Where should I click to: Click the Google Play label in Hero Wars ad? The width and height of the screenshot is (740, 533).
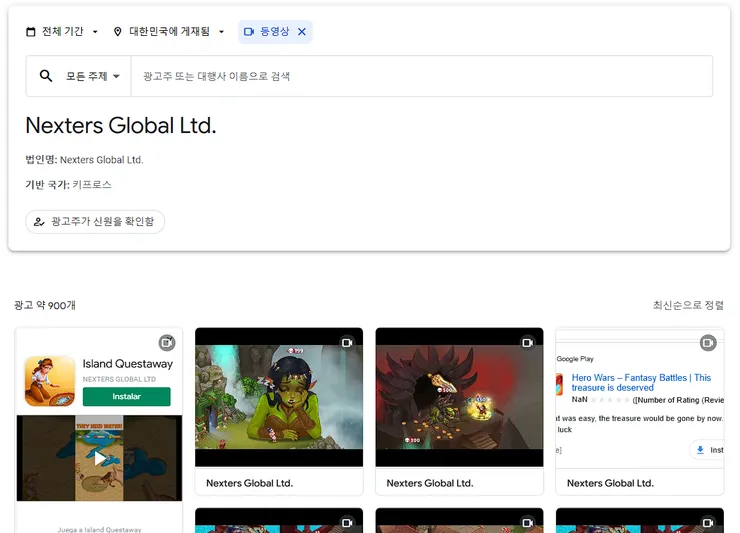(x=575, y=359)
